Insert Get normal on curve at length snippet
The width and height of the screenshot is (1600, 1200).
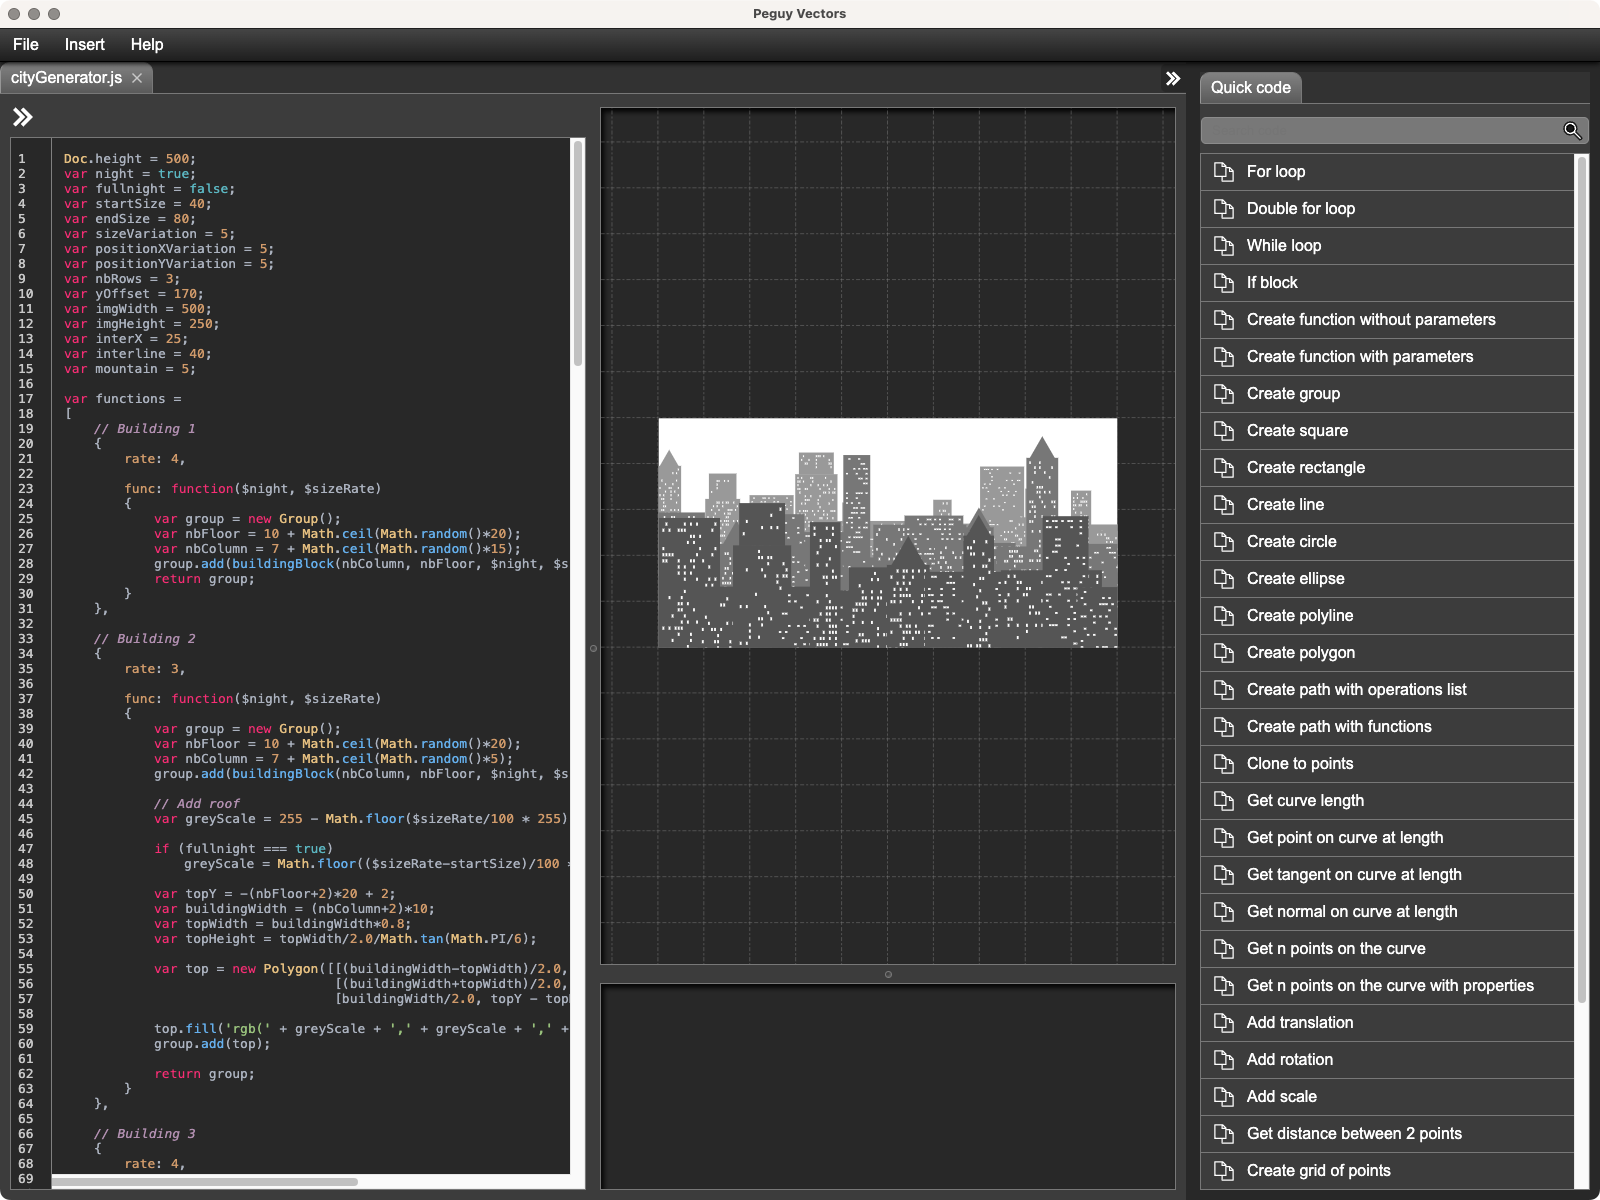pos(1387,912)
